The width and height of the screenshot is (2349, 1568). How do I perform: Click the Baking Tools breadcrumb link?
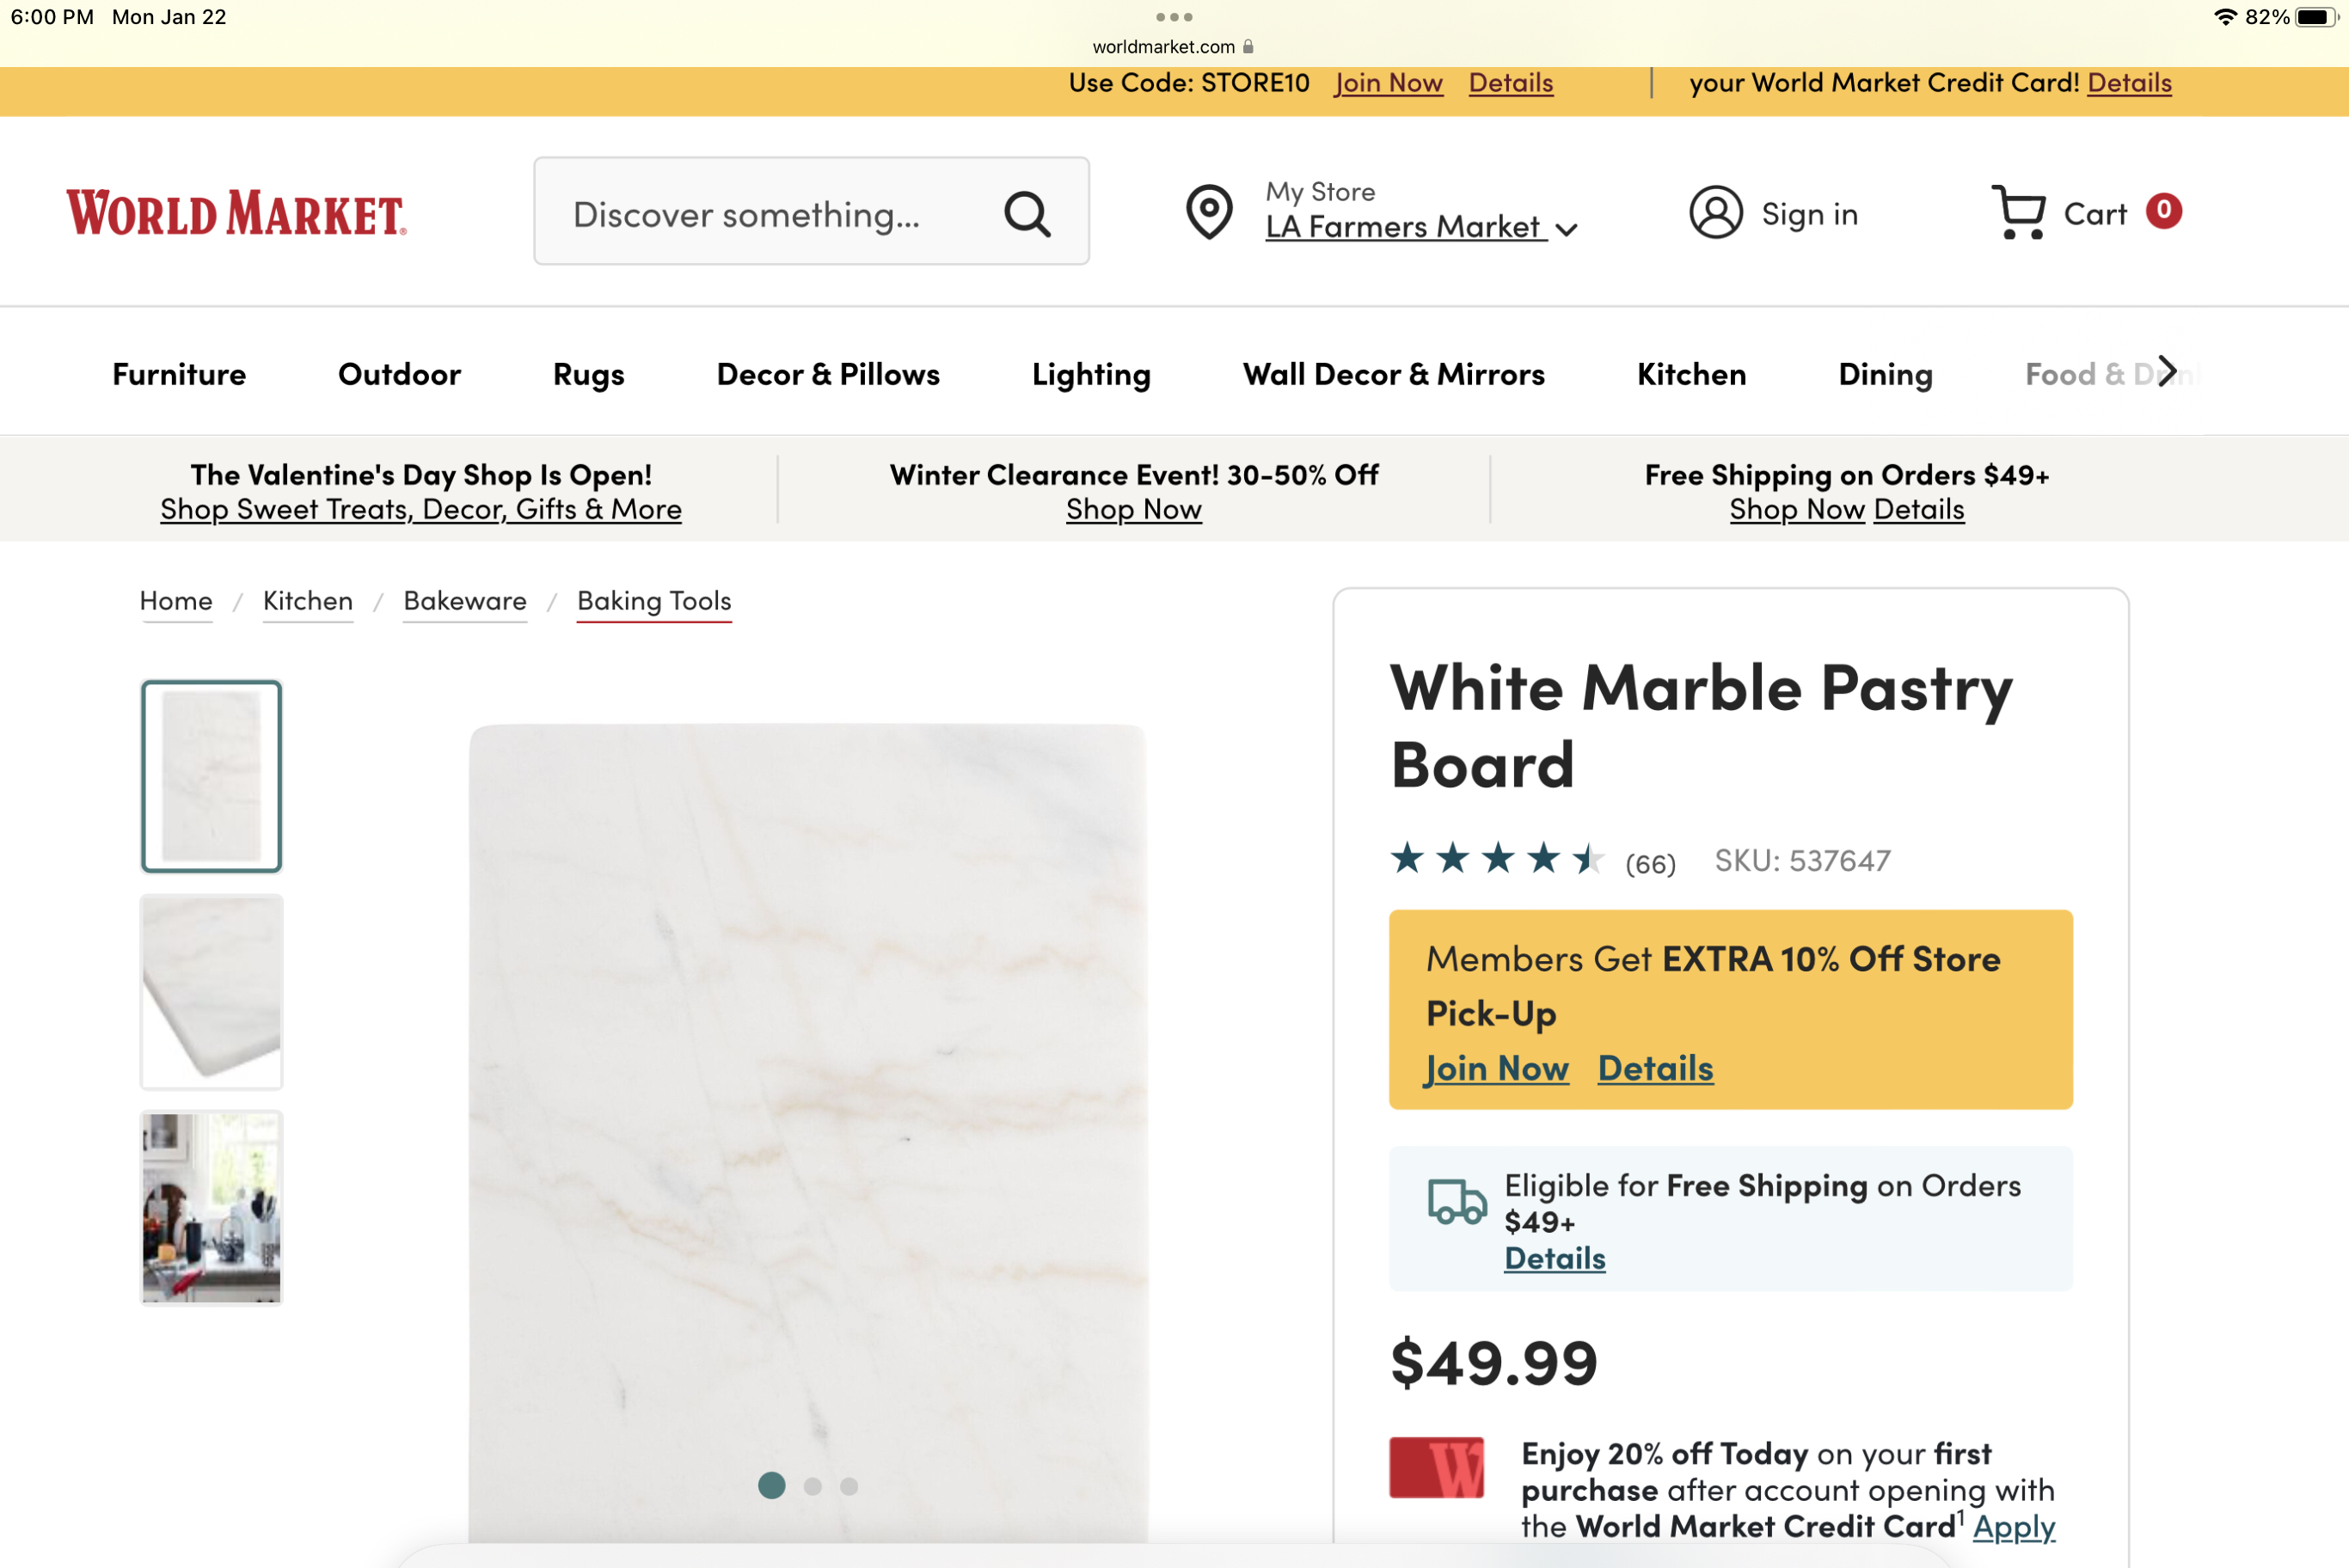[654, 600]
